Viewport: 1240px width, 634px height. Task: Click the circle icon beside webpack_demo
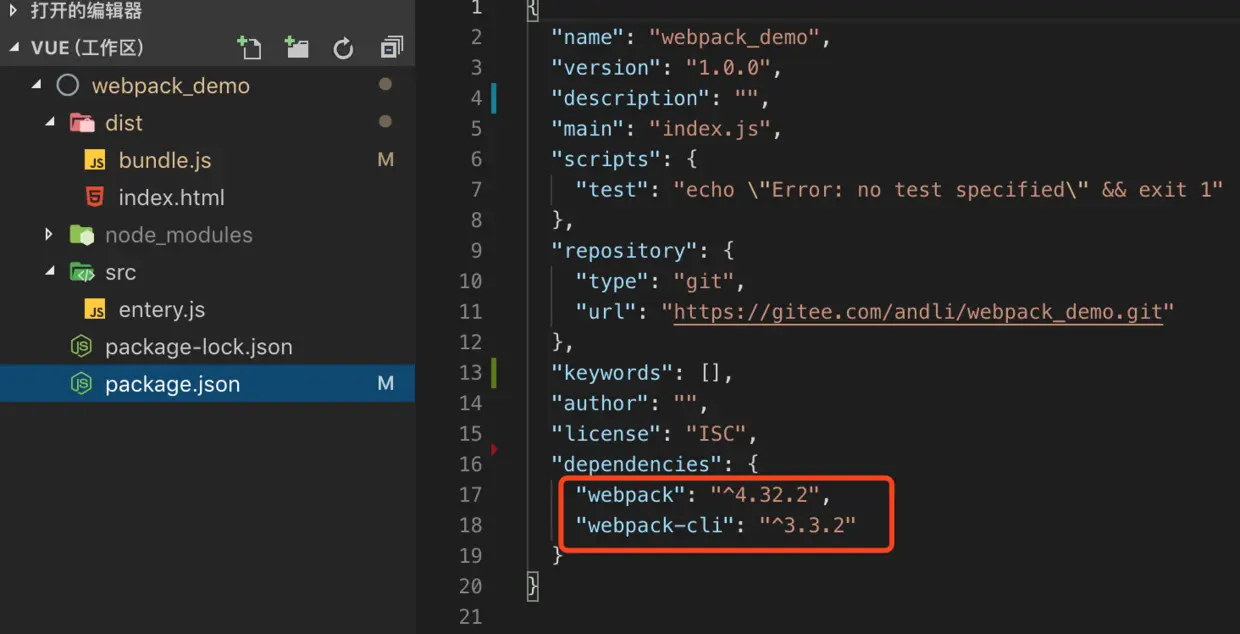(x=67, y=85)
